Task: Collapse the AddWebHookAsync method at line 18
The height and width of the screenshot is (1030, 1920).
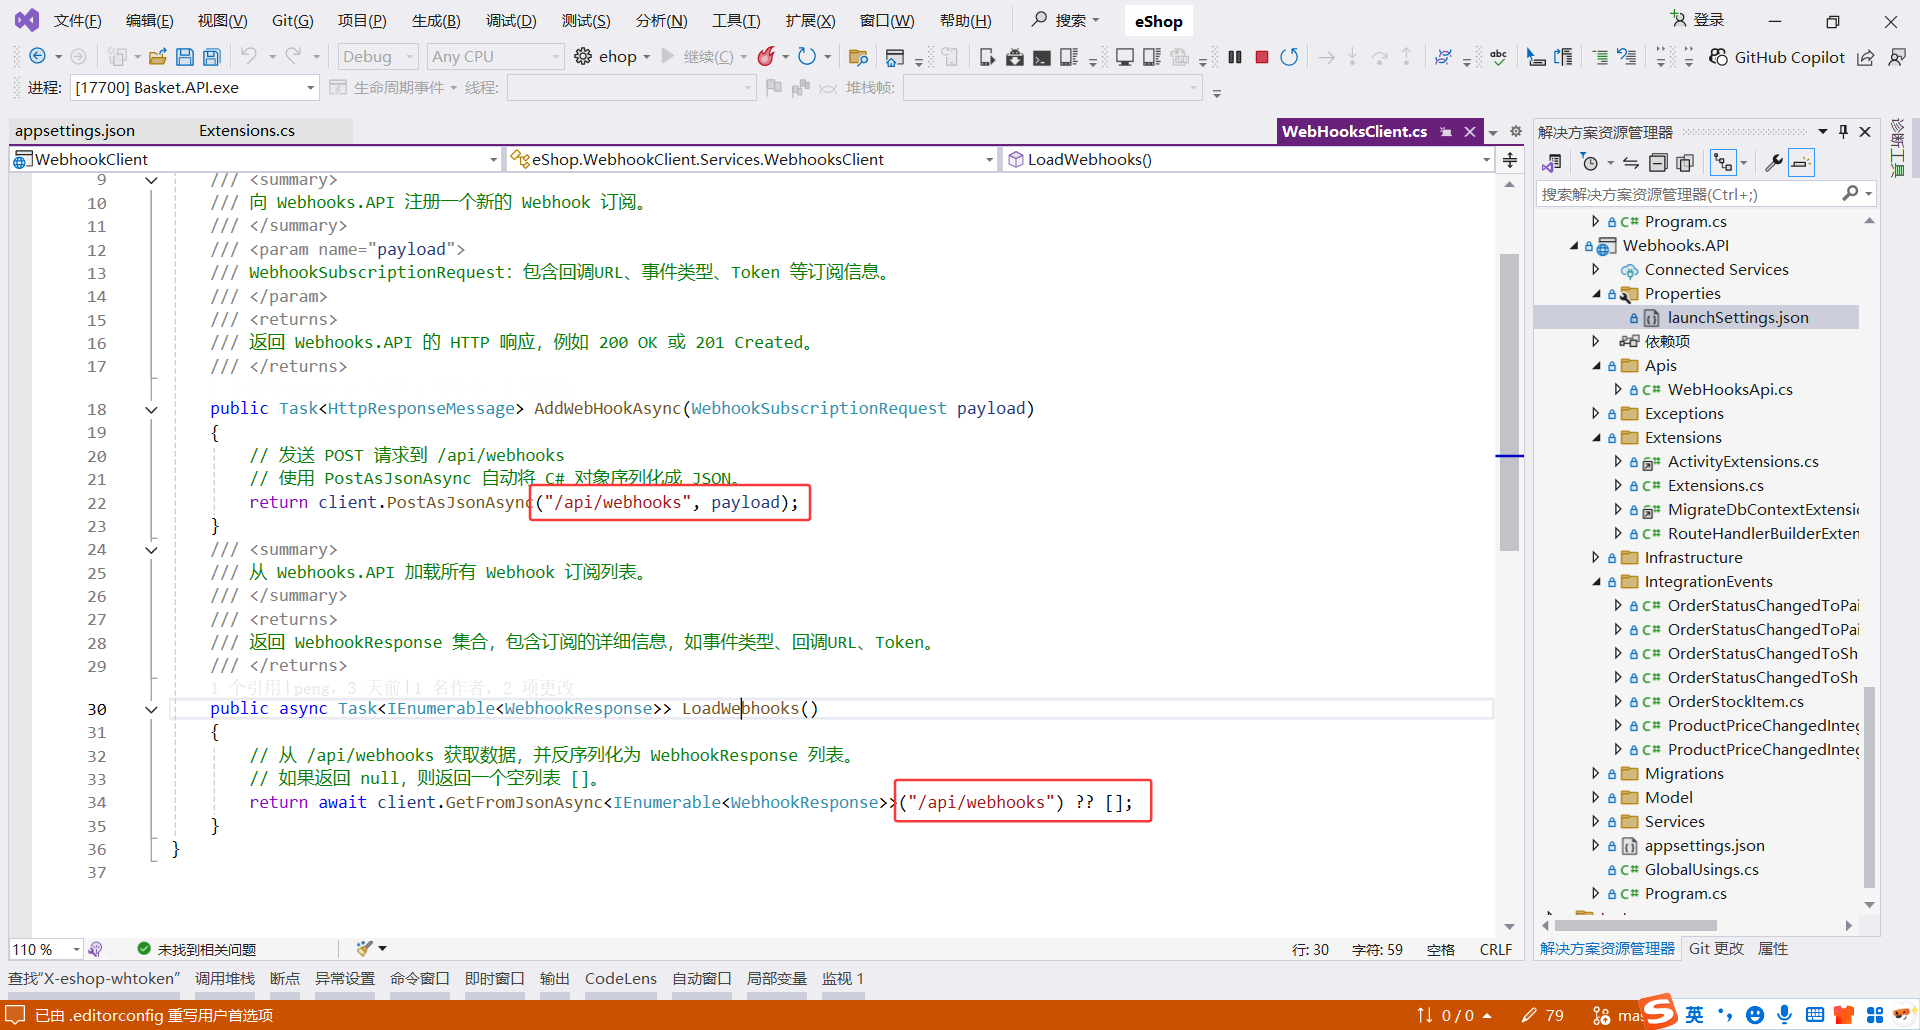Action: point(151,409)
